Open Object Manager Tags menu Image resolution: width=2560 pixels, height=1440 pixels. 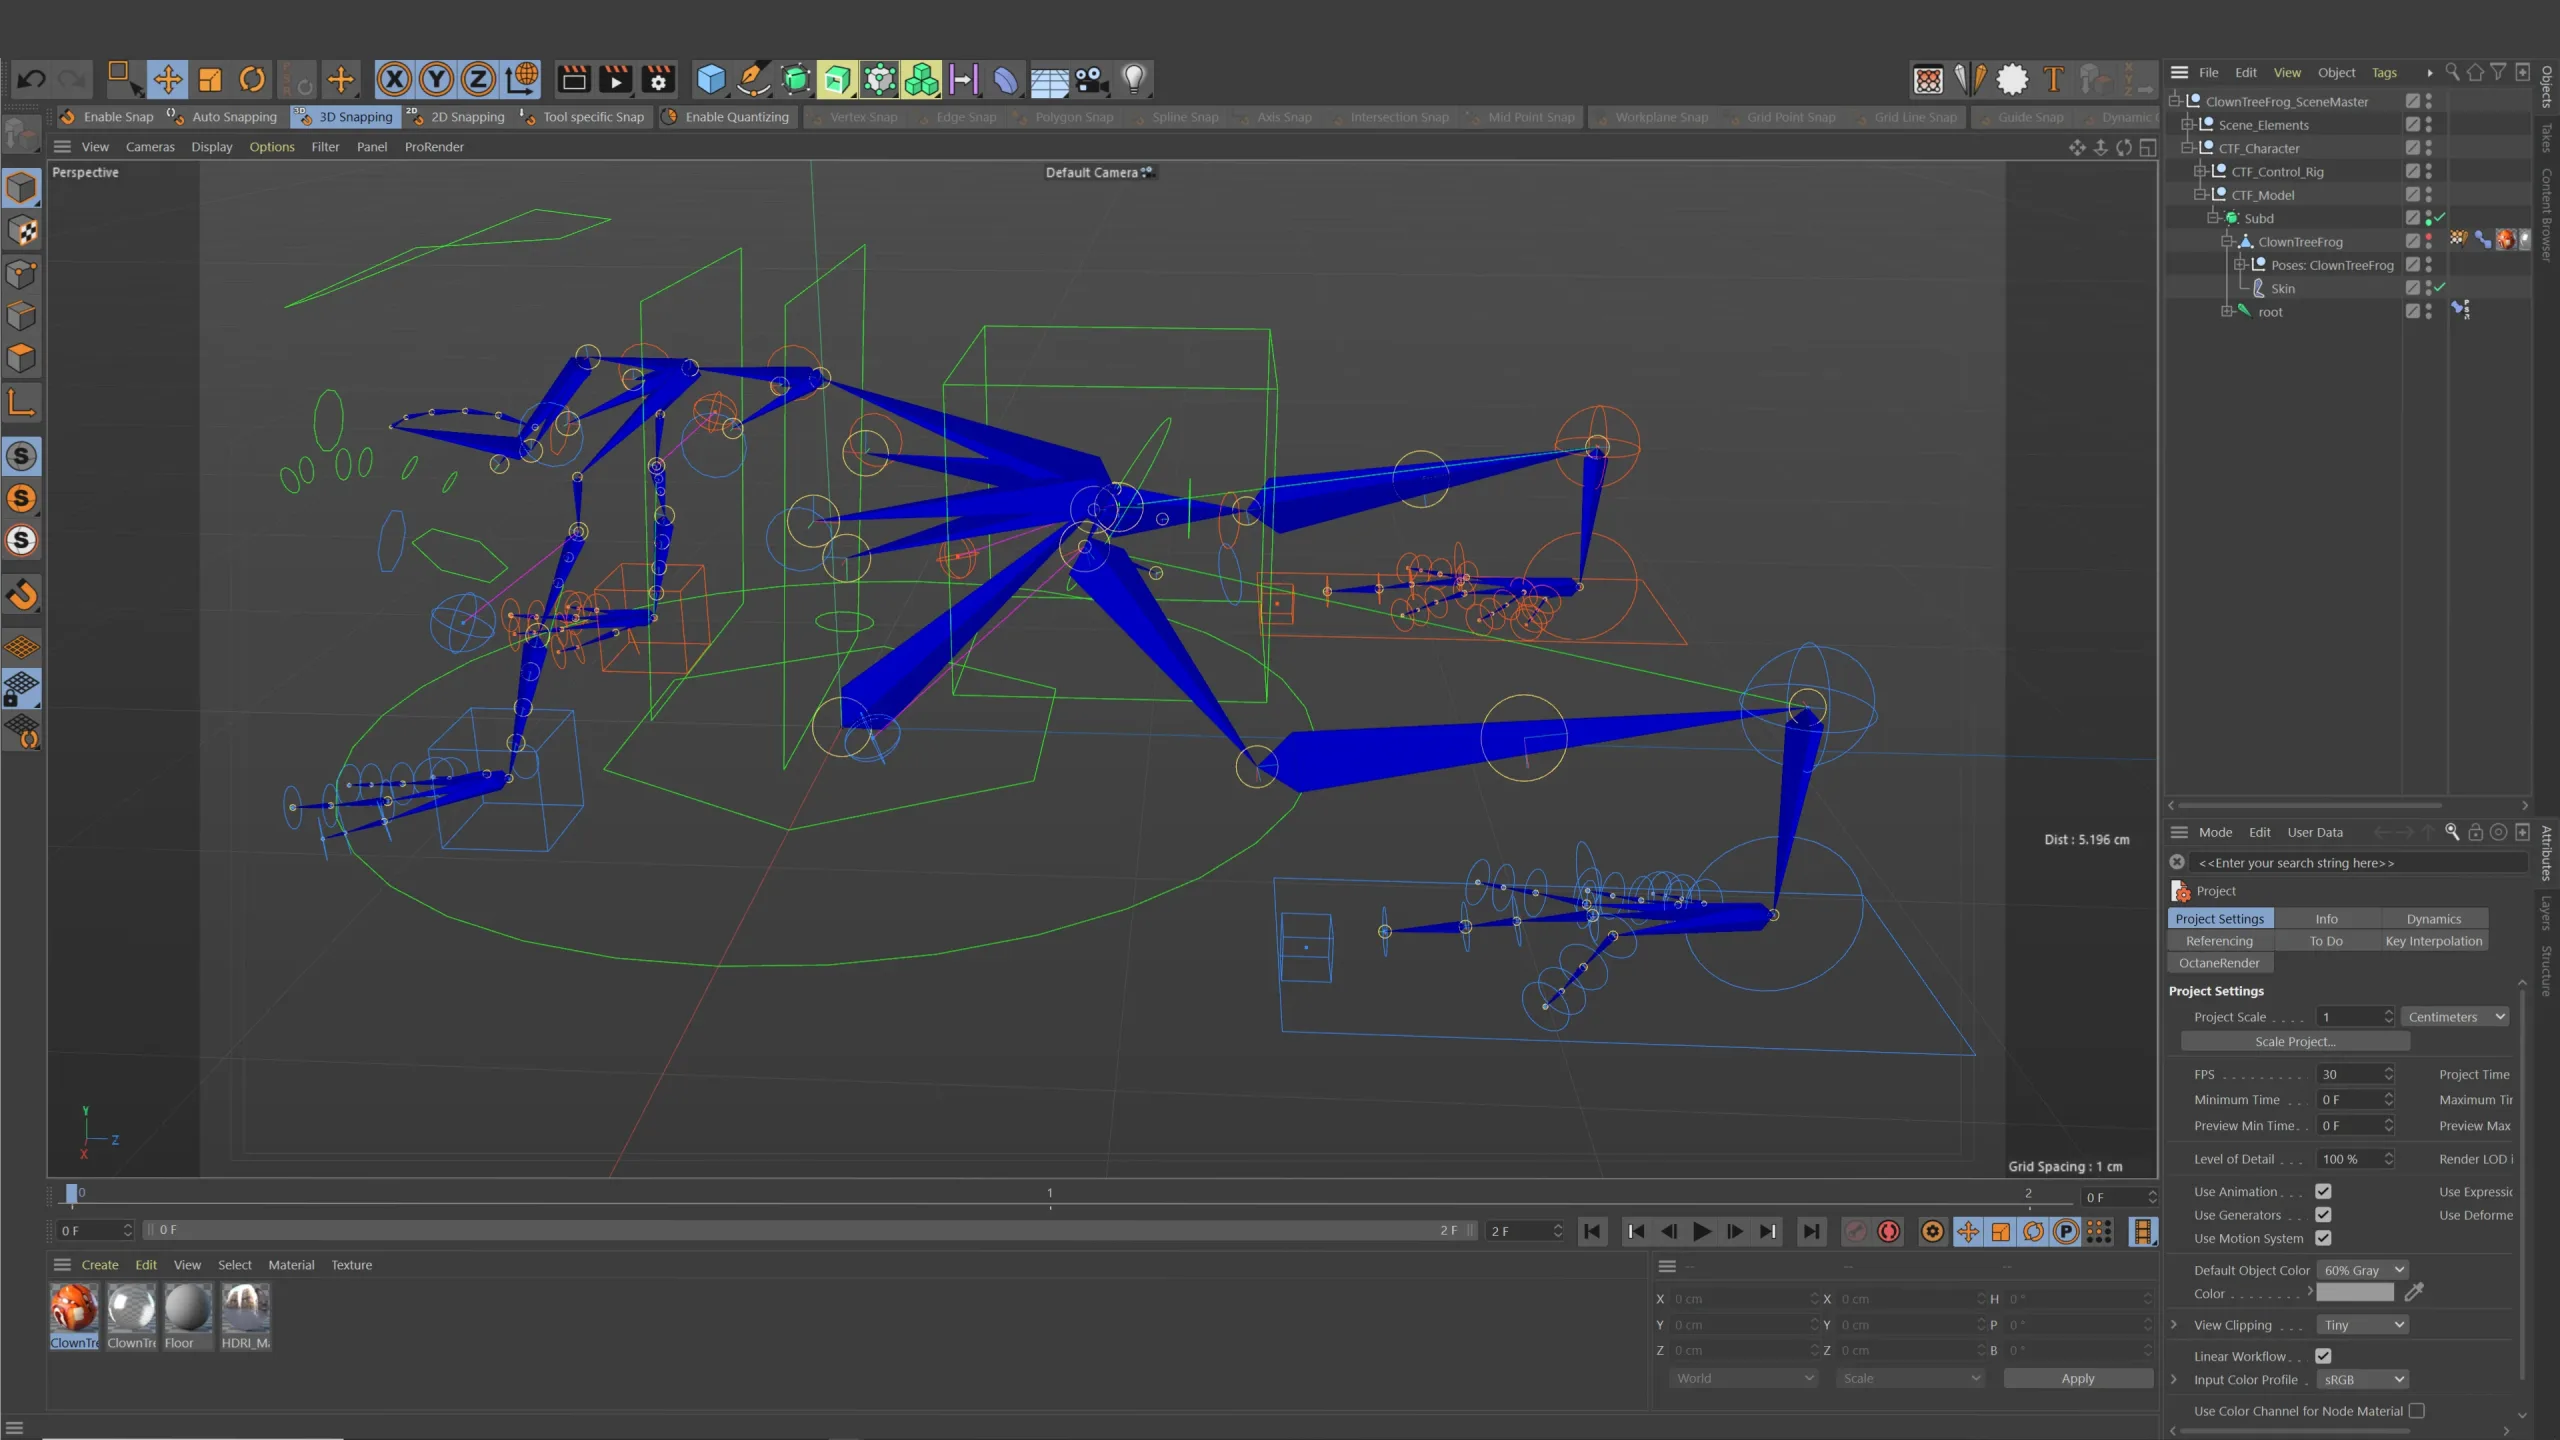coord(2384,72)
